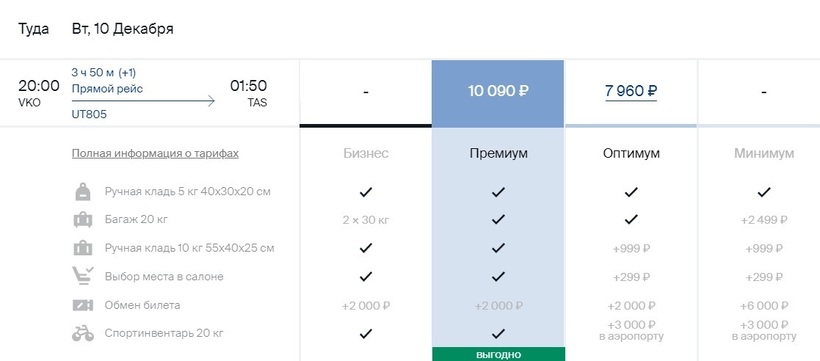Click flight number UT805
This screenshot has height=361, width=820.
pos(89,114)
